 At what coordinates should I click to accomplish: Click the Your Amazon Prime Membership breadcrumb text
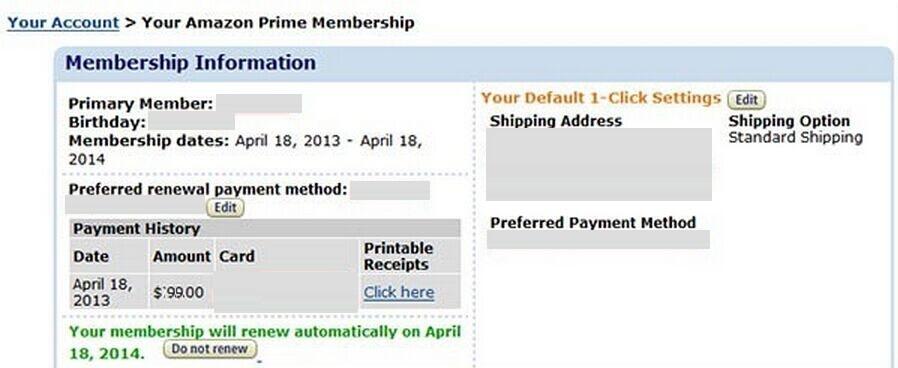(278, 23)
